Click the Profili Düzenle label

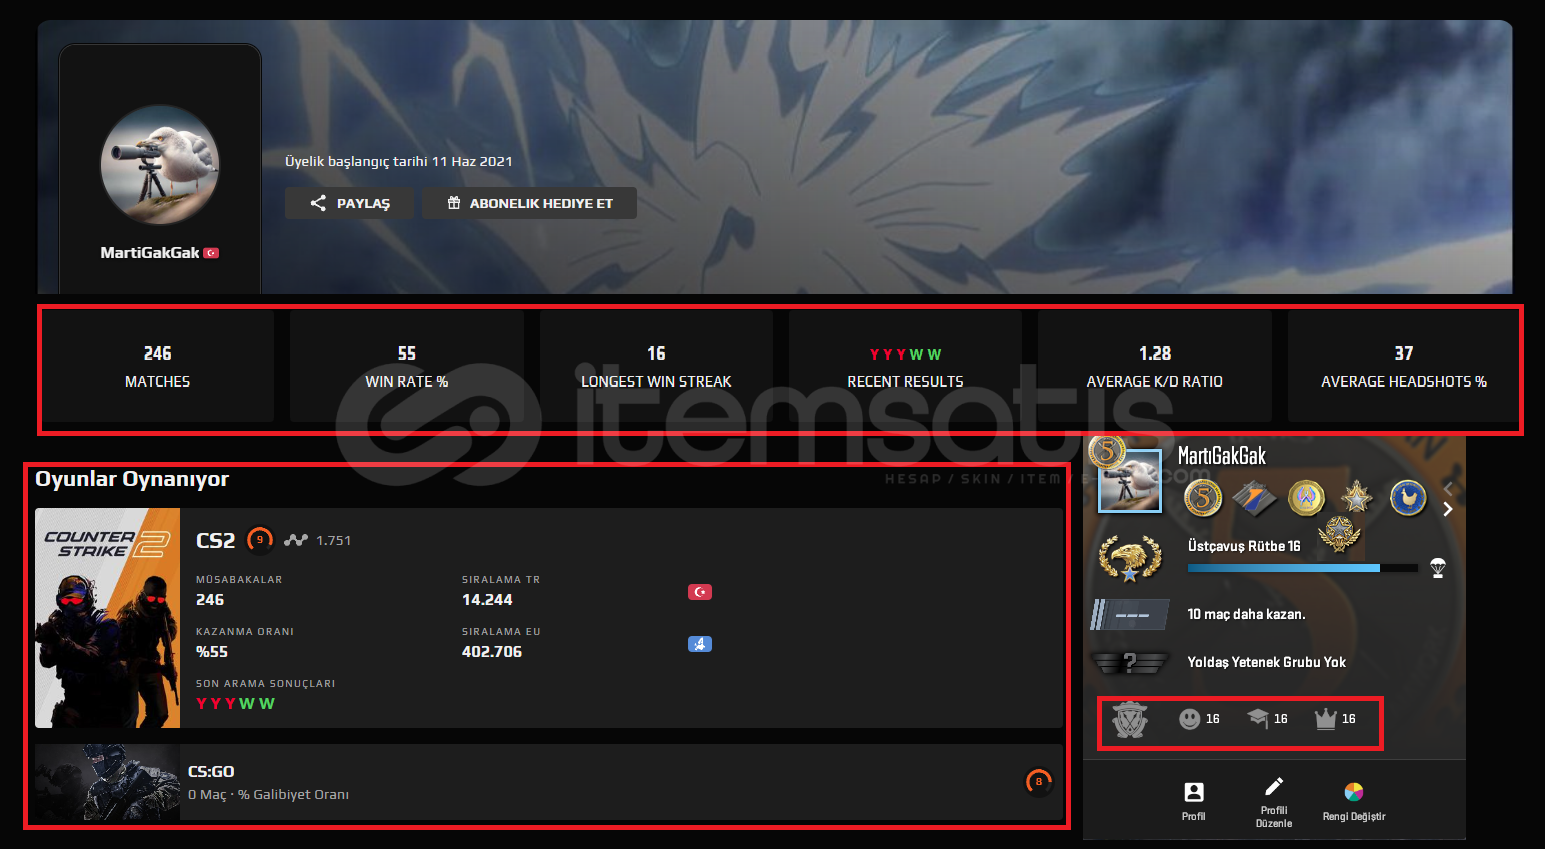[x=1274, y=817]
